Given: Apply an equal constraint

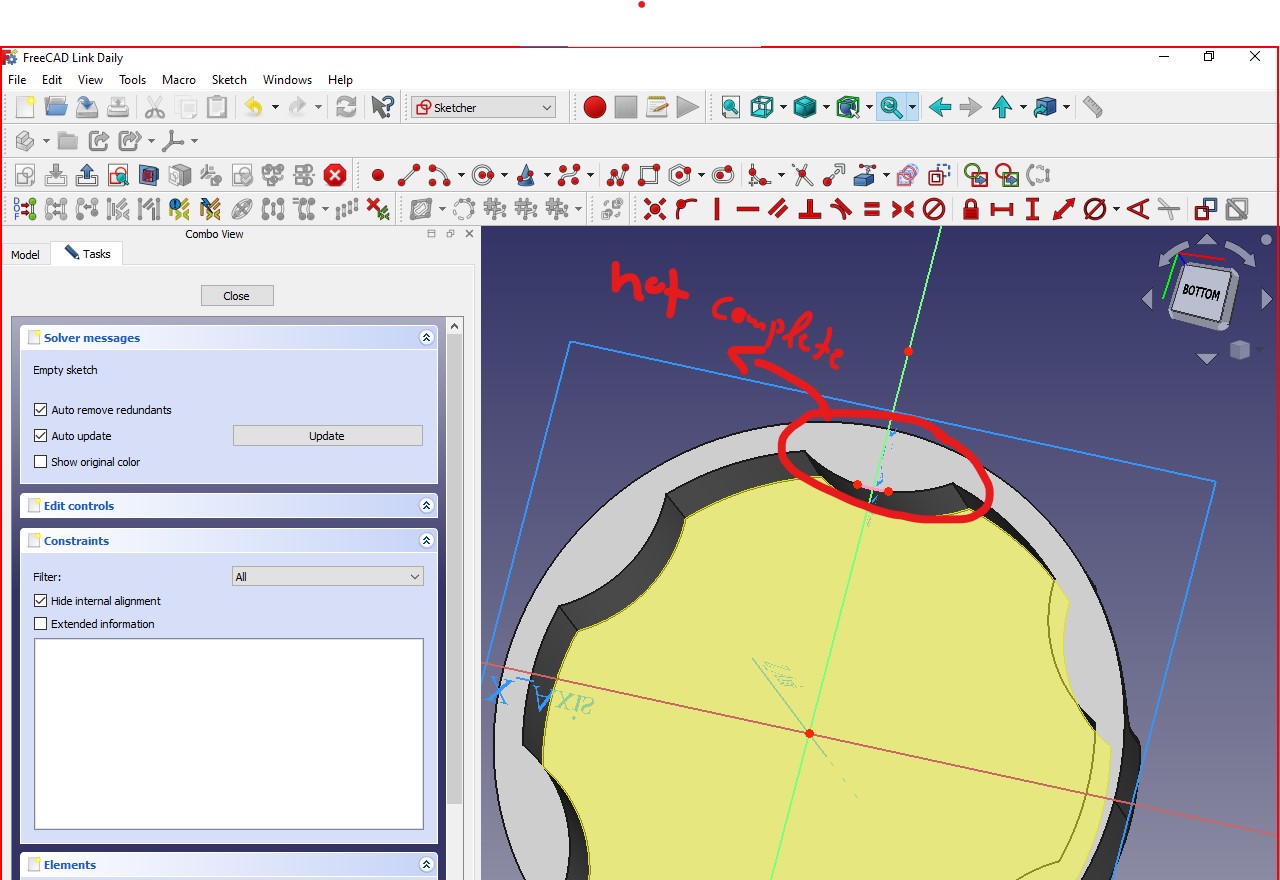Looking at the screenshot, I should coord(871,209).
